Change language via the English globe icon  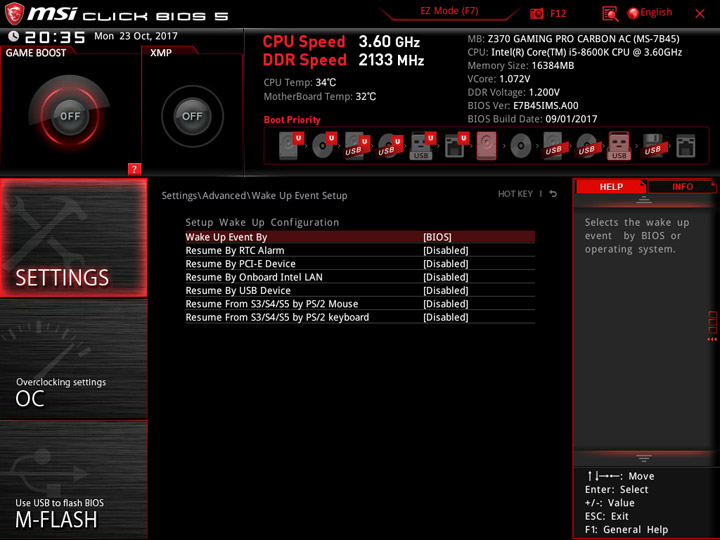click(633, 13)
